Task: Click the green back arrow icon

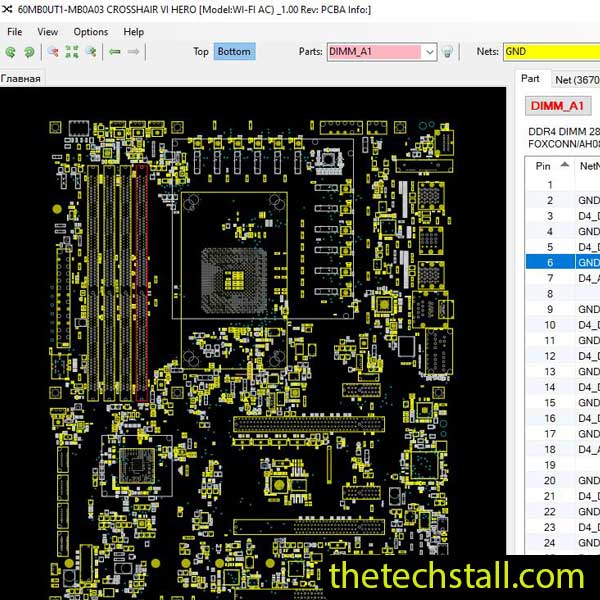Action: pos(115,51)
